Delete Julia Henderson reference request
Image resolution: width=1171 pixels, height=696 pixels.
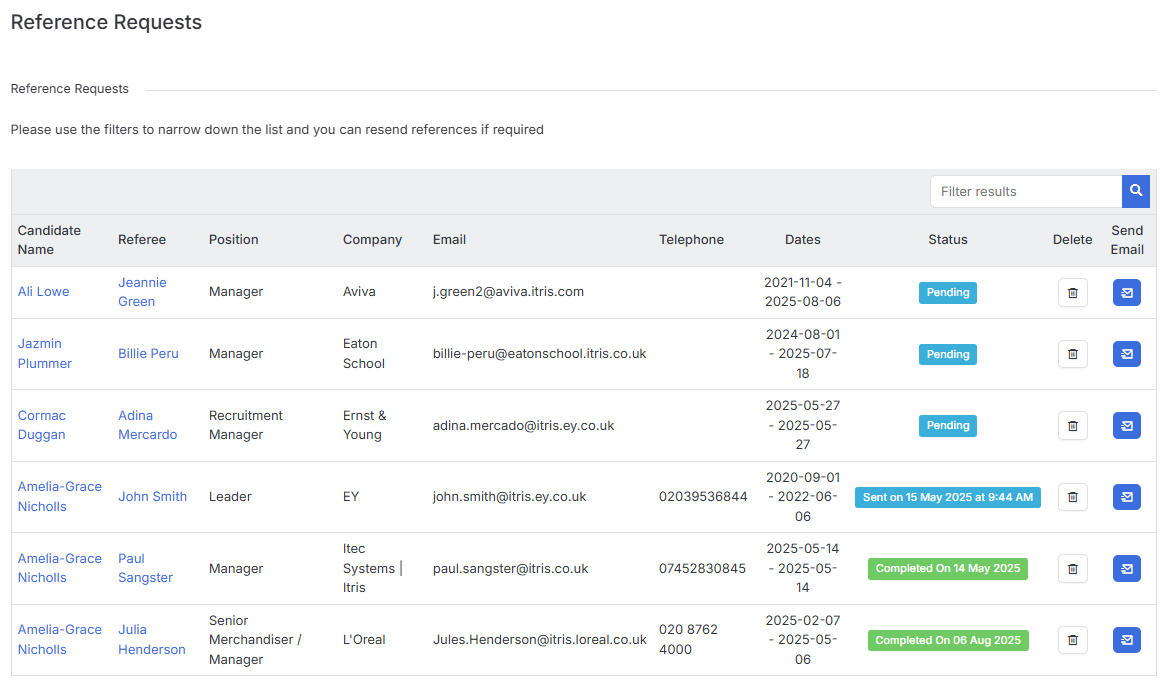1072,640
